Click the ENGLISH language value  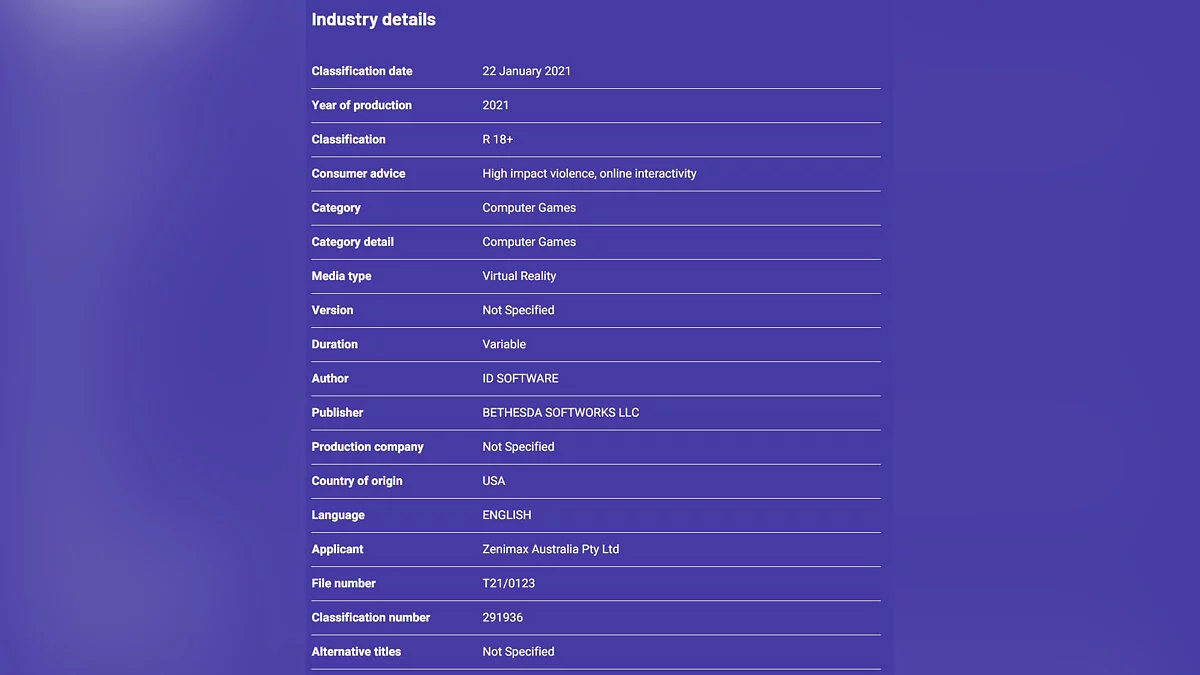[507, 515]
